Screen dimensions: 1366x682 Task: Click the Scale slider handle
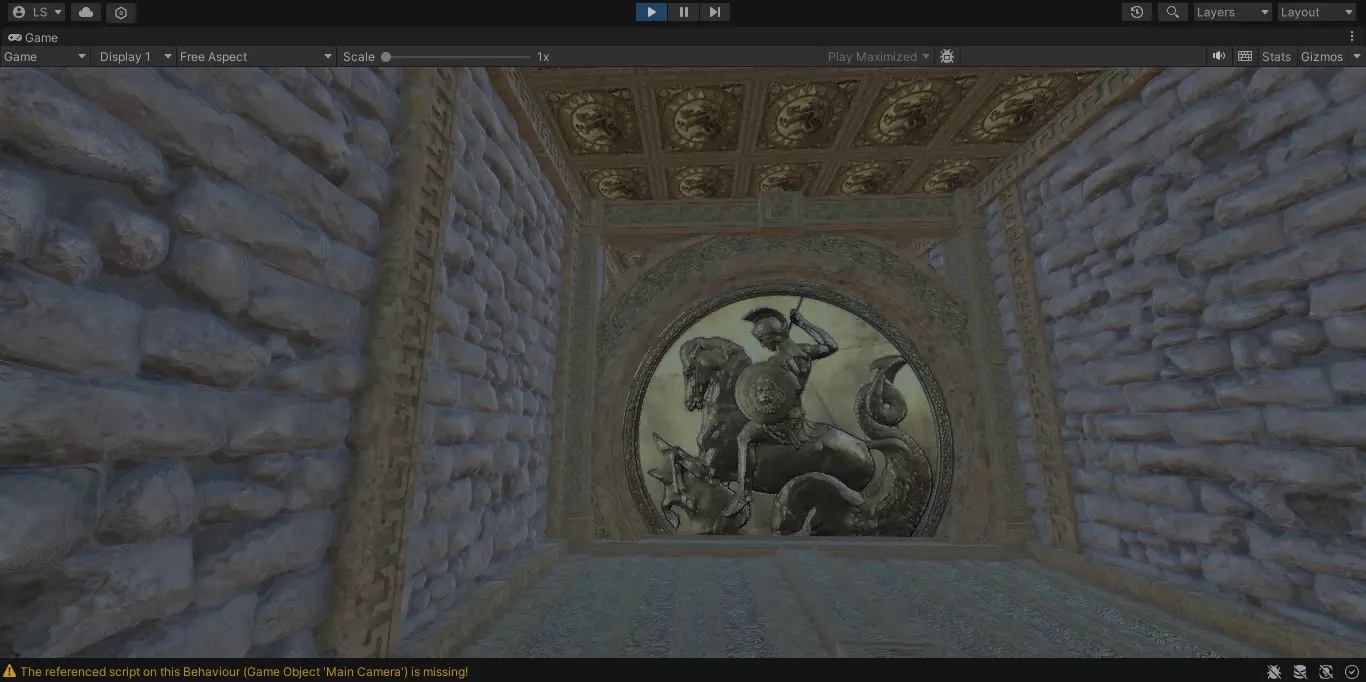pos(386,57)
